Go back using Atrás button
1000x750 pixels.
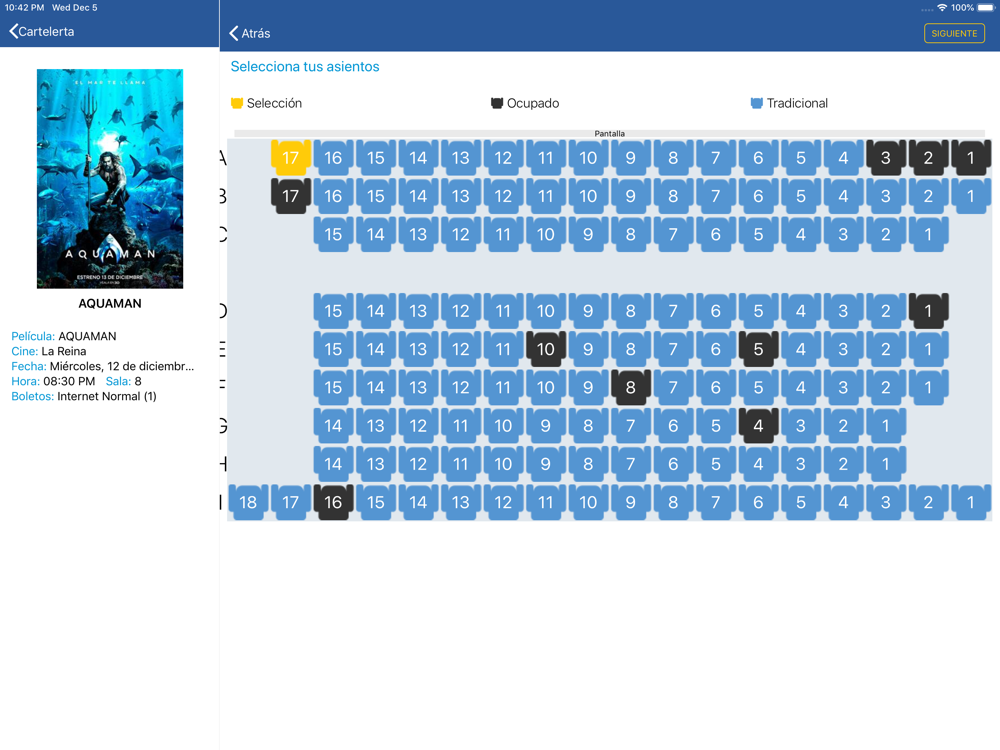(x=250, y=33)
